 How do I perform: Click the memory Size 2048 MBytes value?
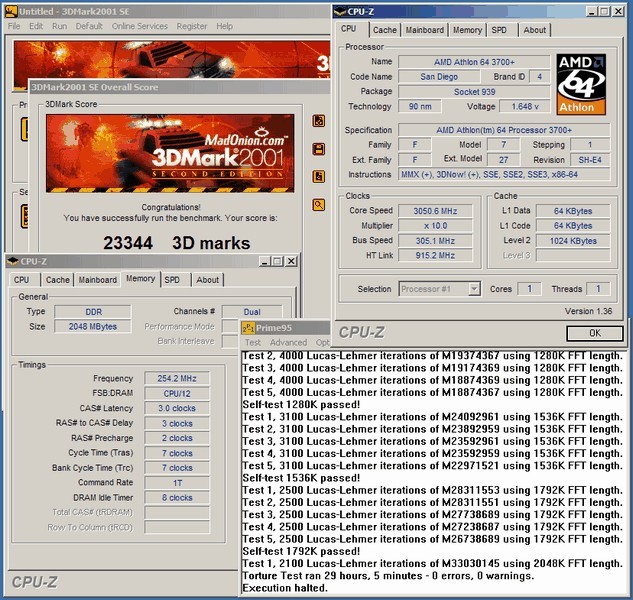(x=92, y=326)
